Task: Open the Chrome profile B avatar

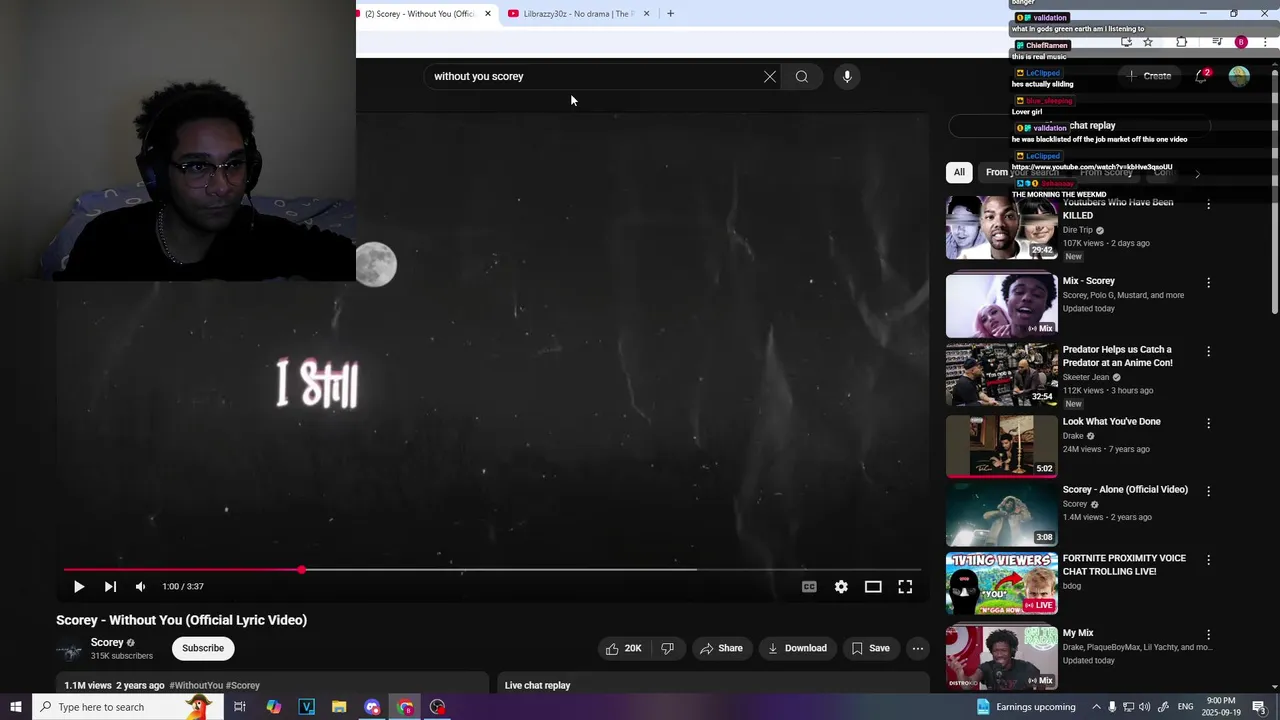Action: click(x=1241, y=42)
